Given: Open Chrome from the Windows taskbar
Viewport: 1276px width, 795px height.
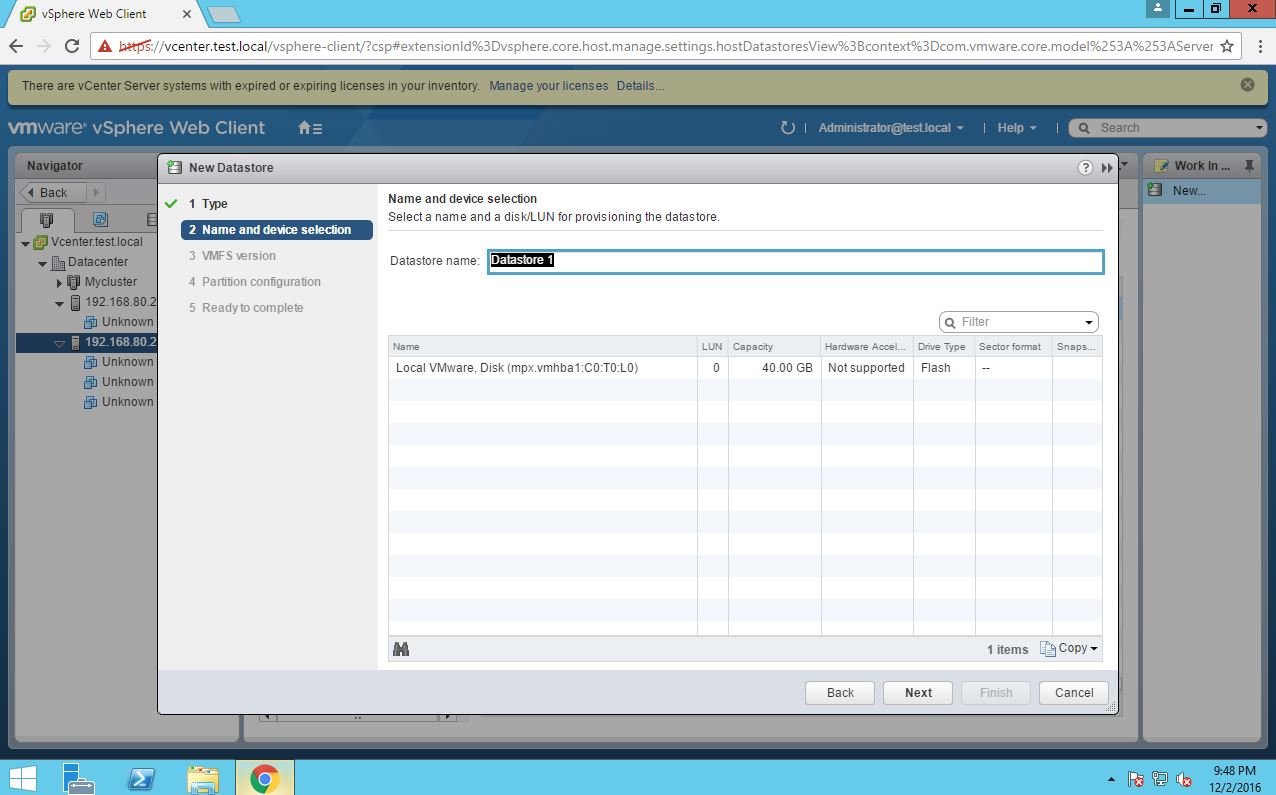Looking at the screenshot, I should [265, 777].
